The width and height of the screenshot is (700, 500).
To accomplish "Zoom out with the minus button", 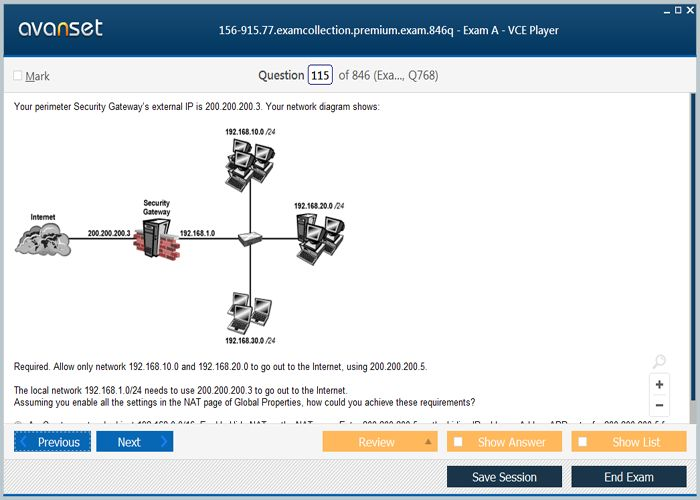I will [659, 406].
